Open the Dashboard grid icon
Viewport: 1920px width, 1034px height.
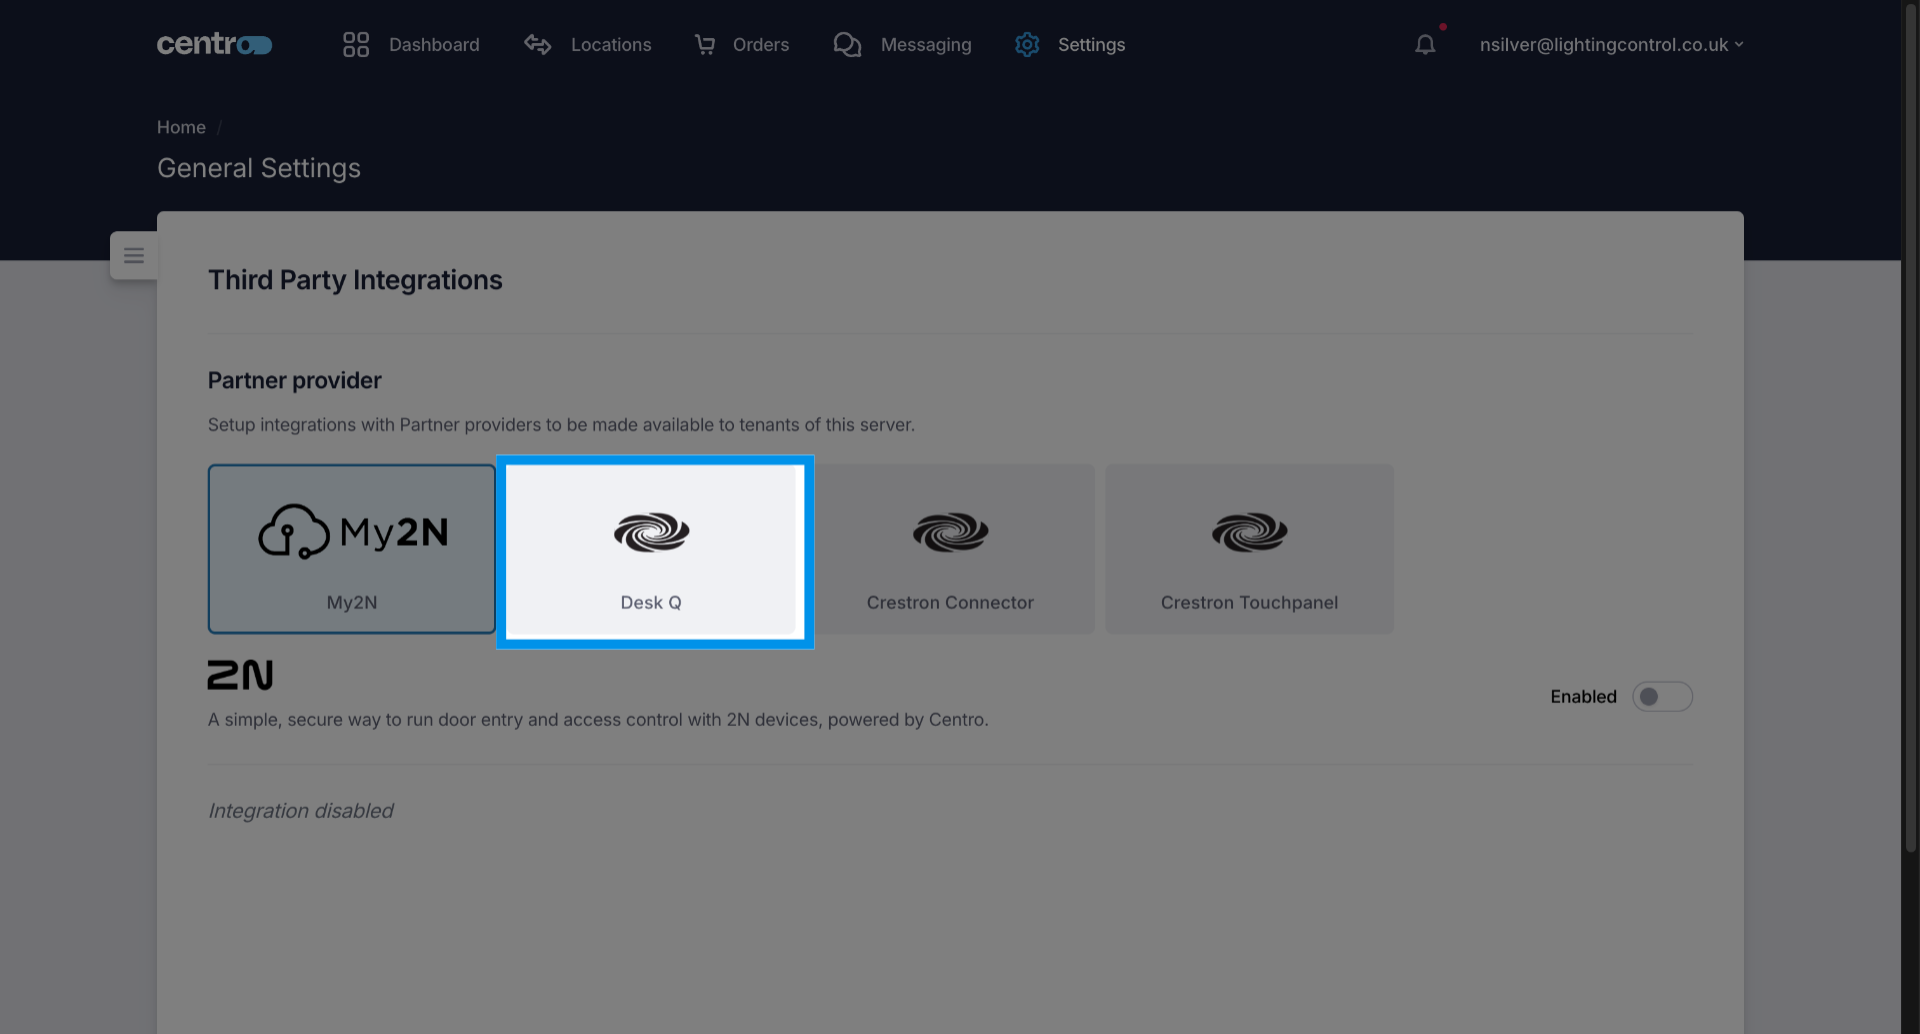(356, 44)
